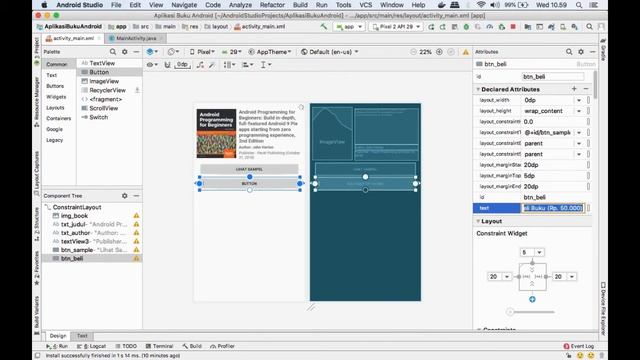Zoom out the layout design surface
The image size is (640, 360).
pos(413,52)
